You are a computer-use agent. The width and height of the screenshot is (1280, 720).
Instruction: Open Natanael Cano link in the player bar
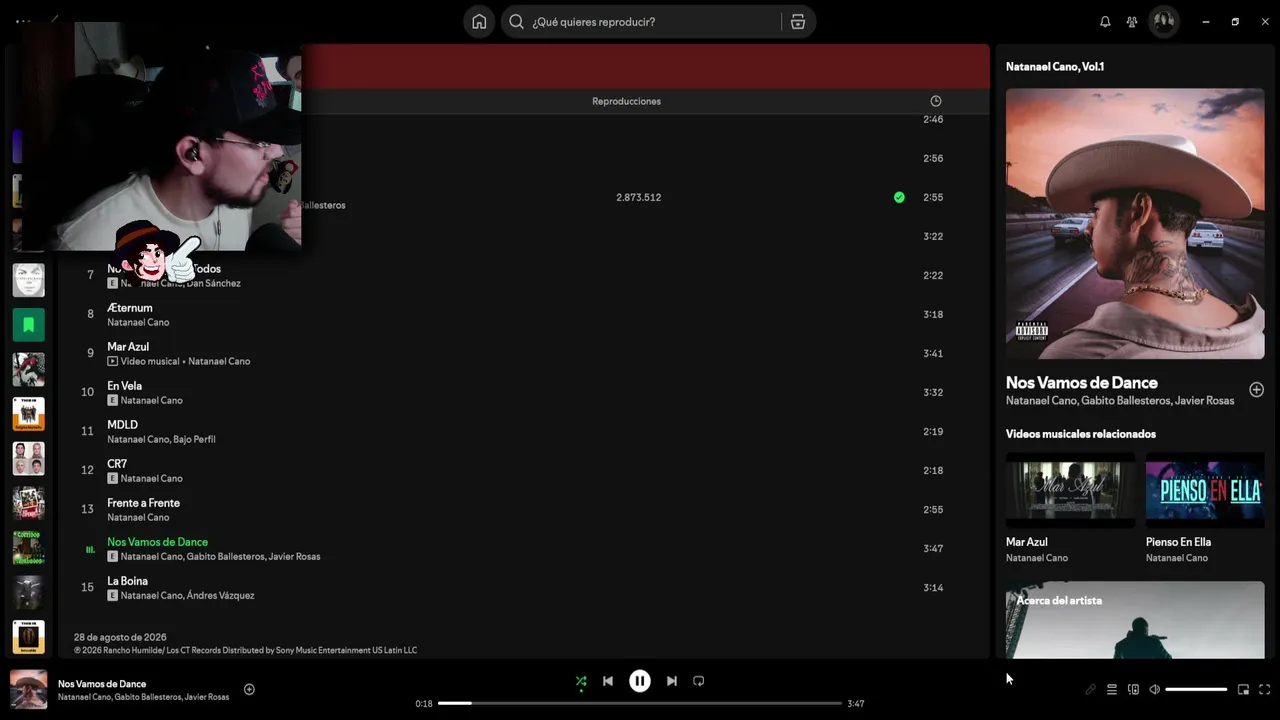tap(84, 697)
